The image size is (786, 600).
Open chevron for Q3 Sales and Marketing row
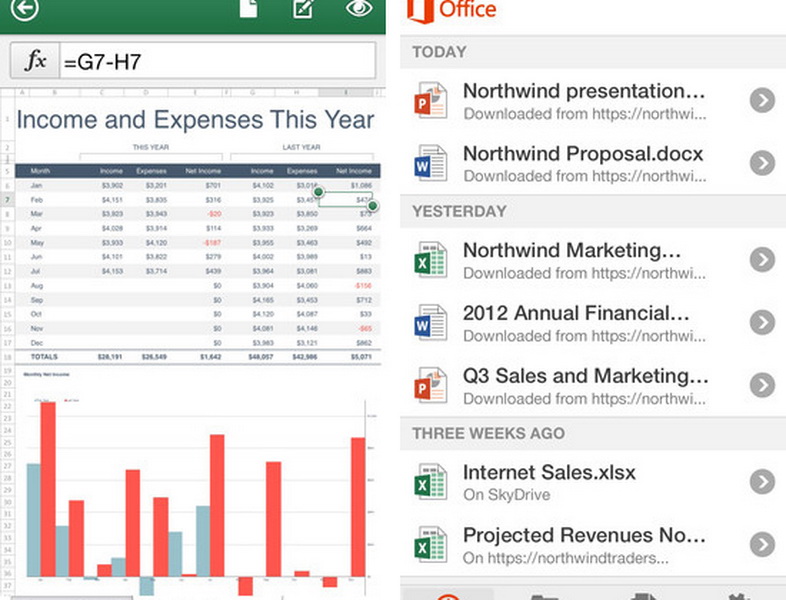[x=762, y=385]
